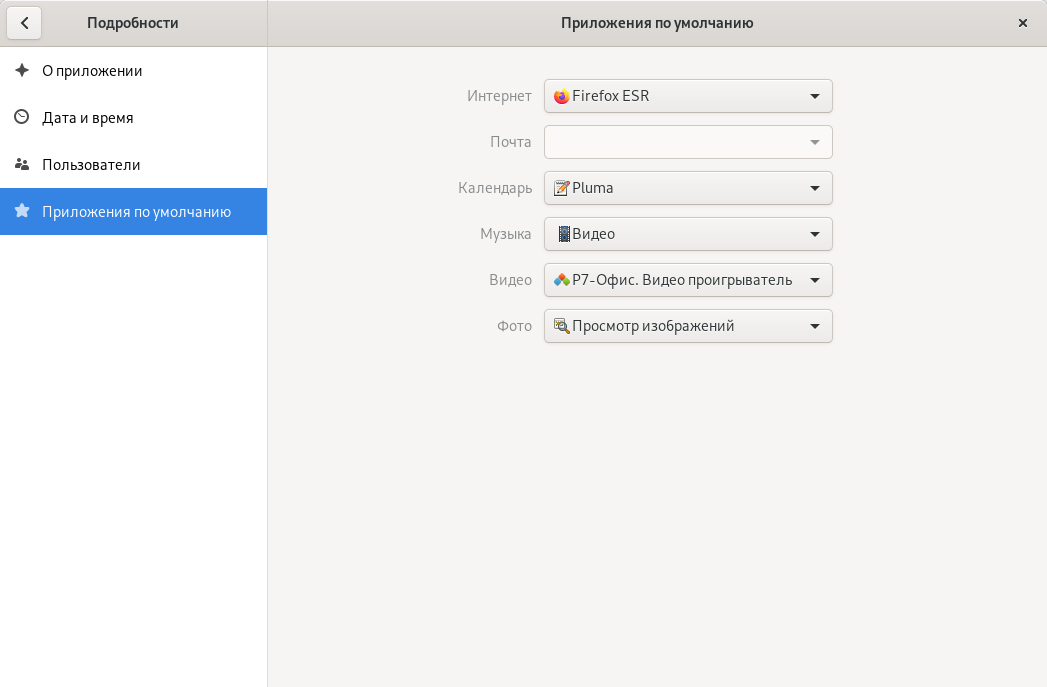Open the Фото dropdown arrow
The width and height of the screenshot is (1047, 687).
tap(814, 326)
